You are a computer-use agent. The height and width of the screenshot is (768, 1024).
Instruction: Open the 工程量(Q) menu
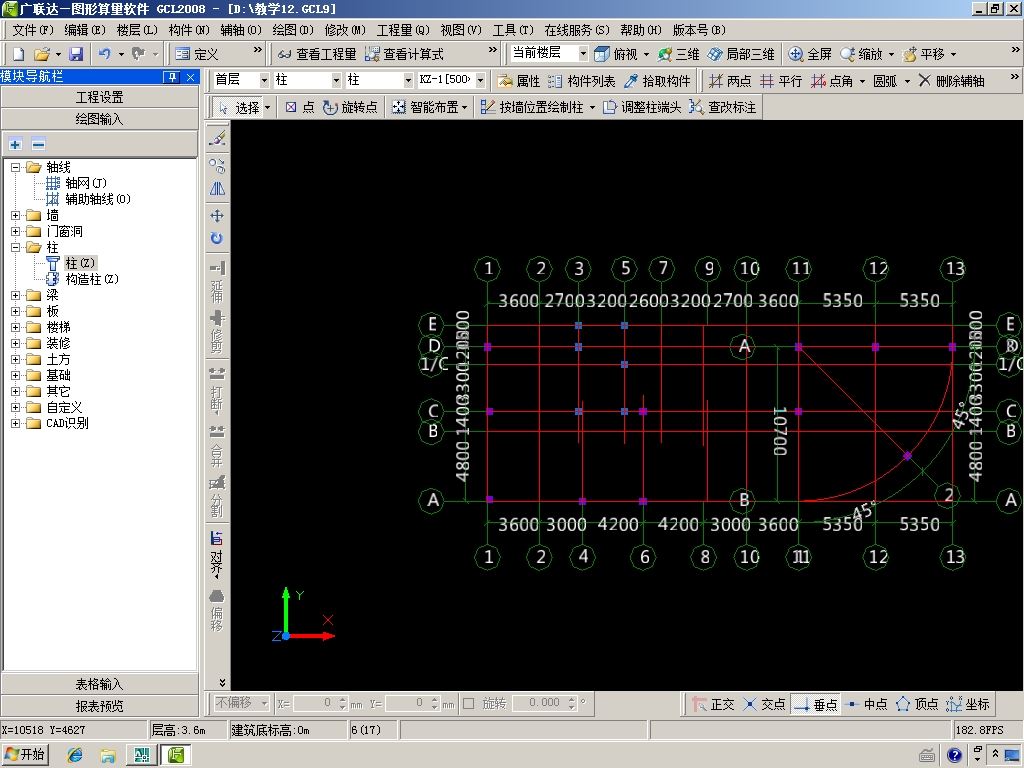tap(403, 30)
